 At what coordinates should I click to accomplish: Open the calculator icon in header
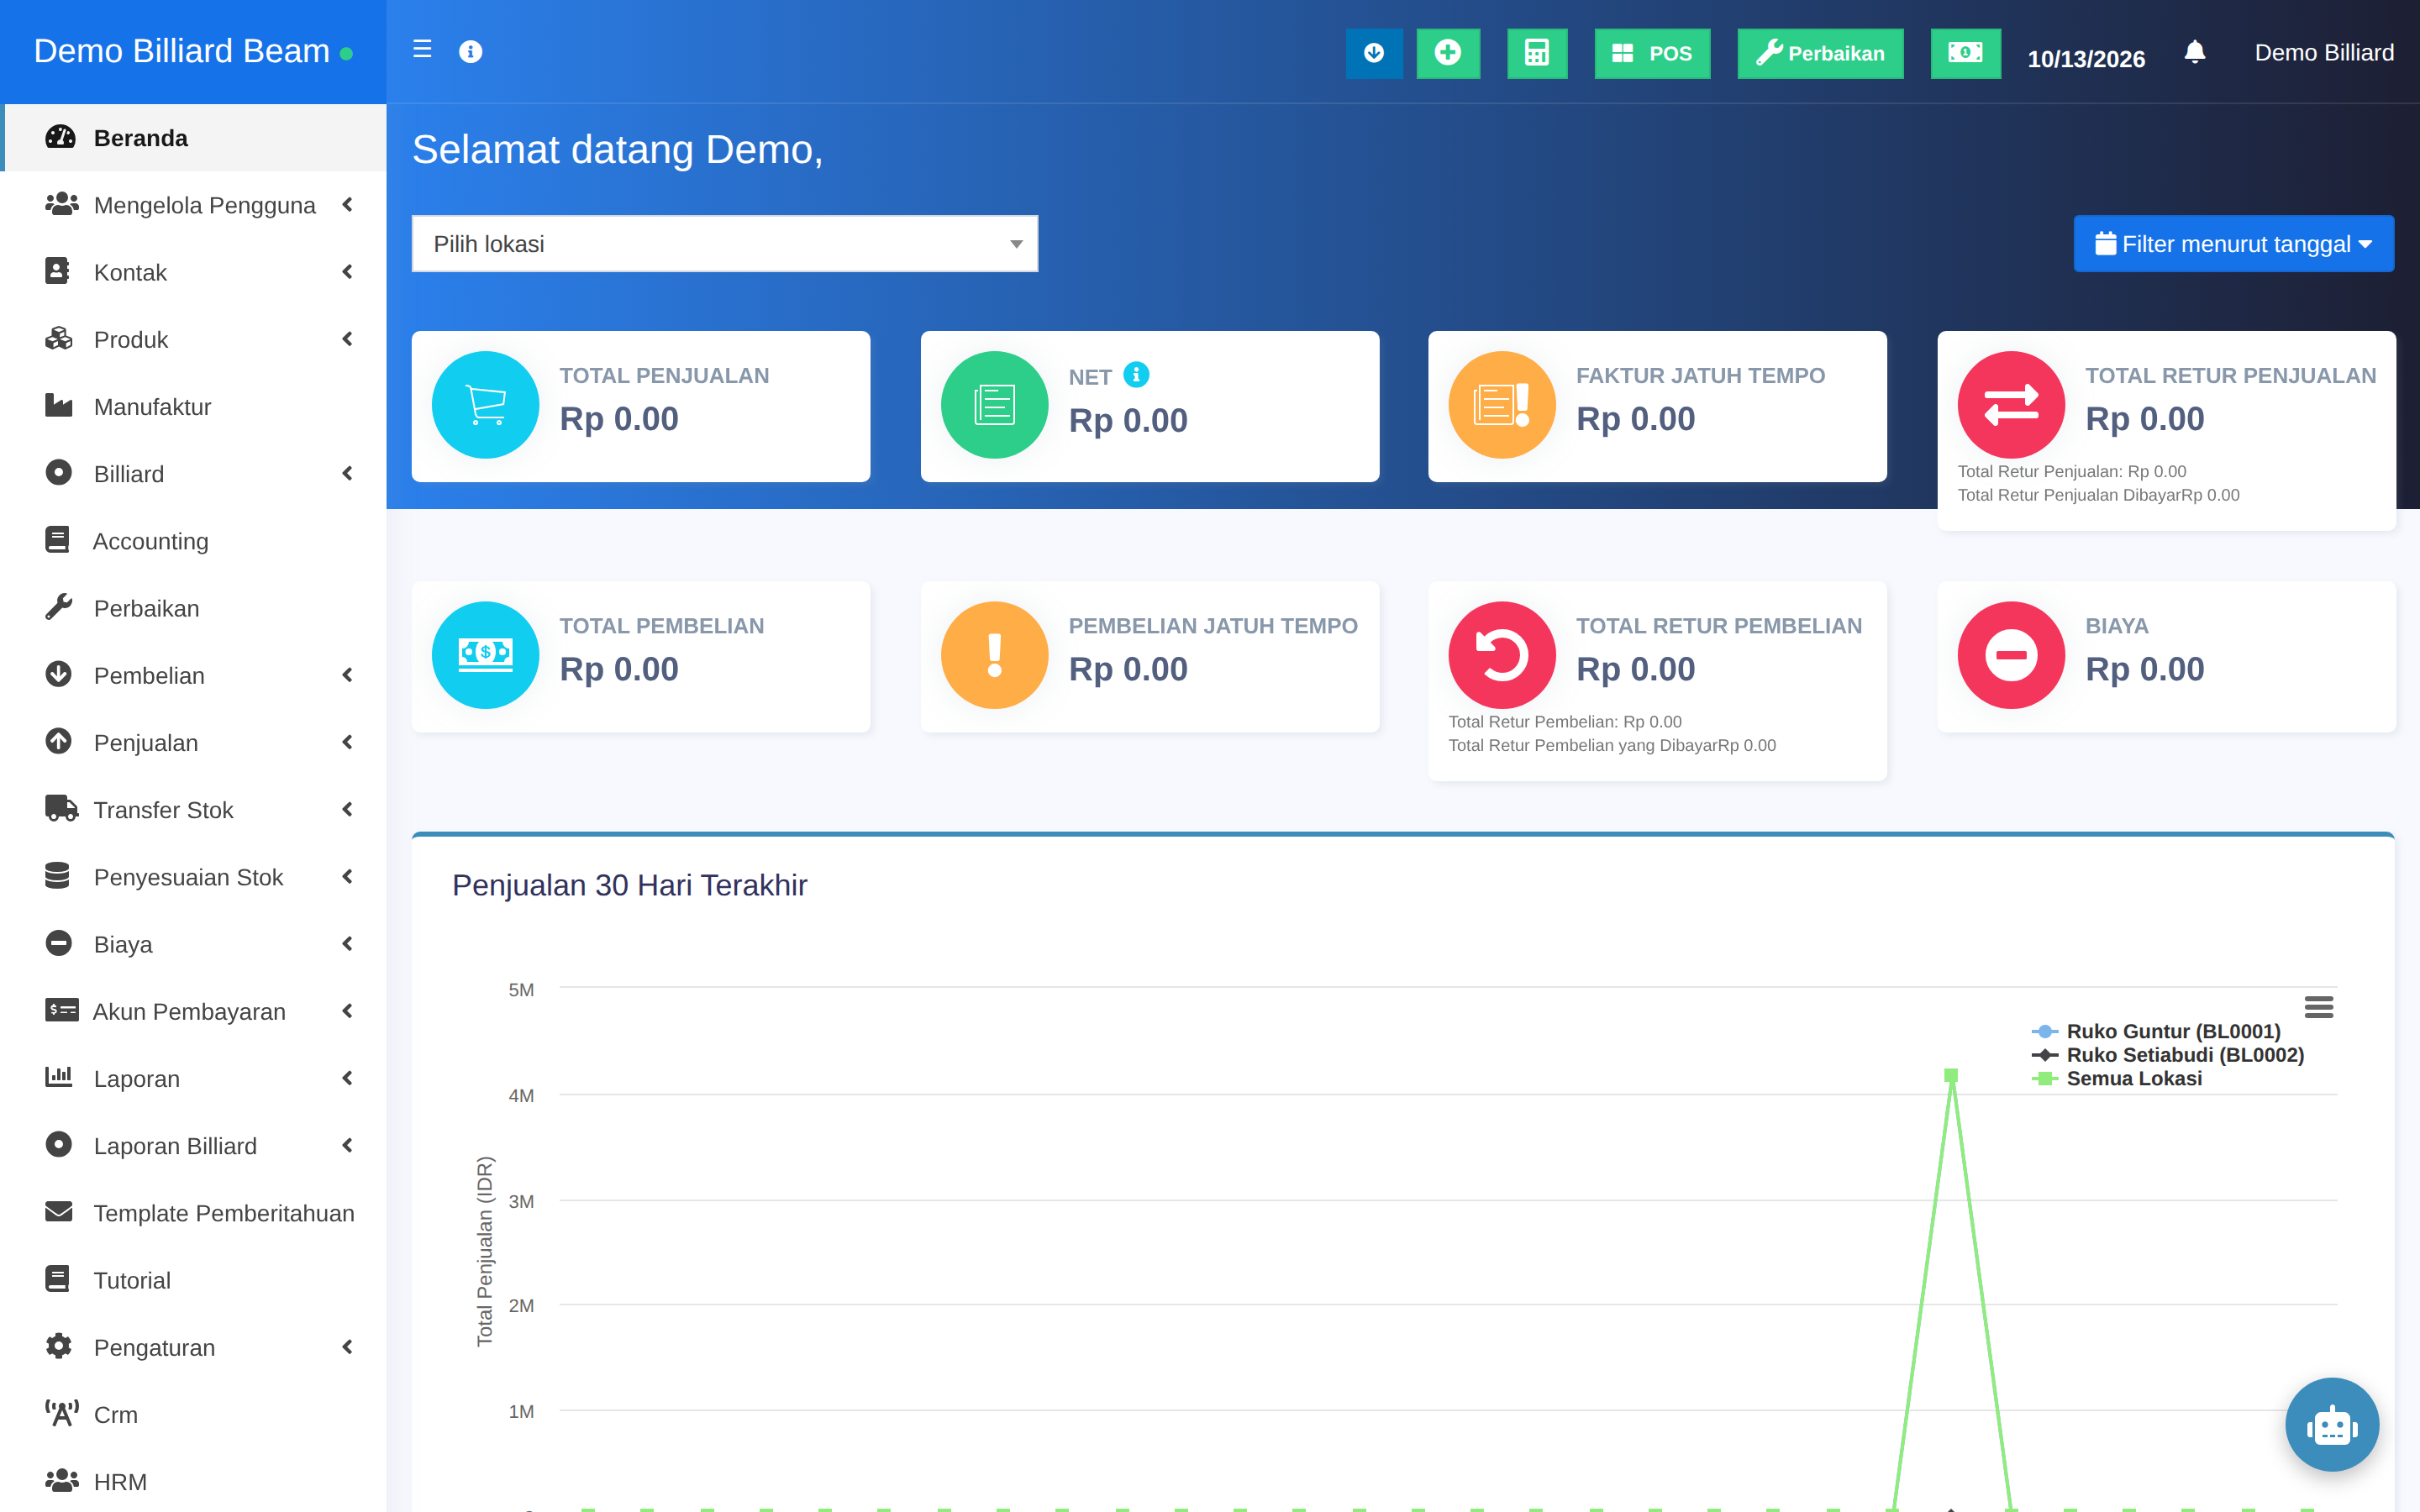(1537, 53)
